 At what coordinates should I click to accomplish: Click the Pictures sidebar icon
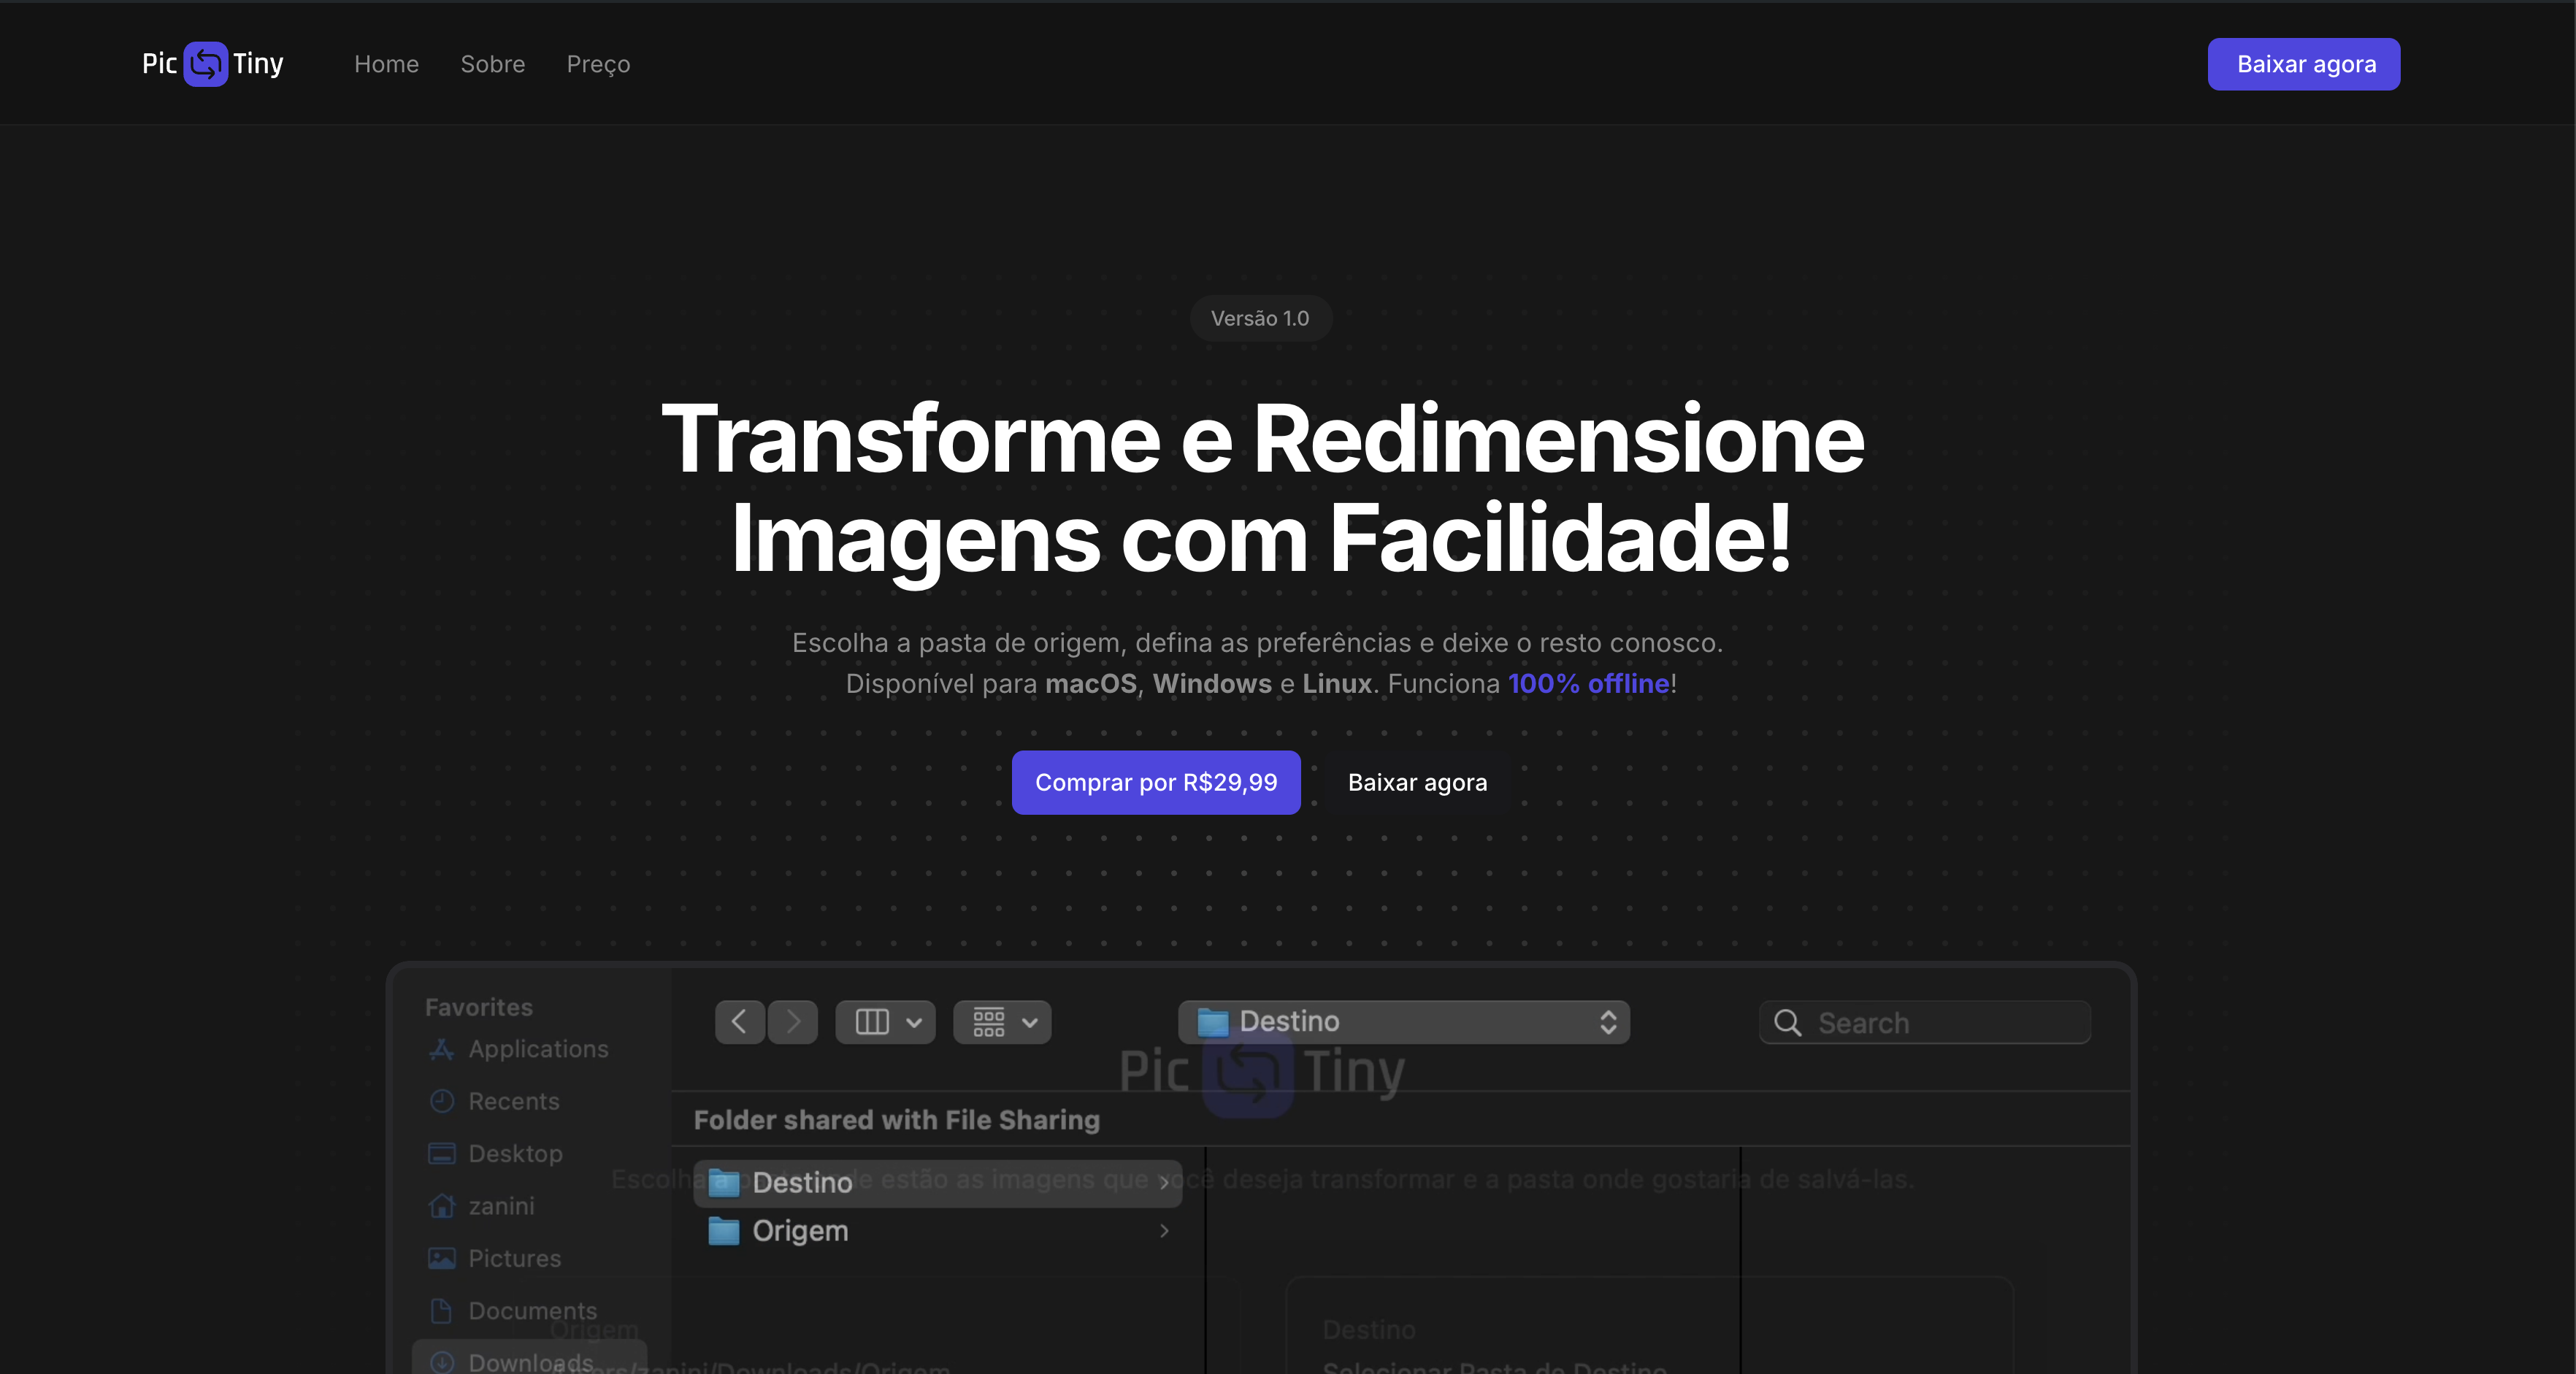click(x=441, y=1257)
